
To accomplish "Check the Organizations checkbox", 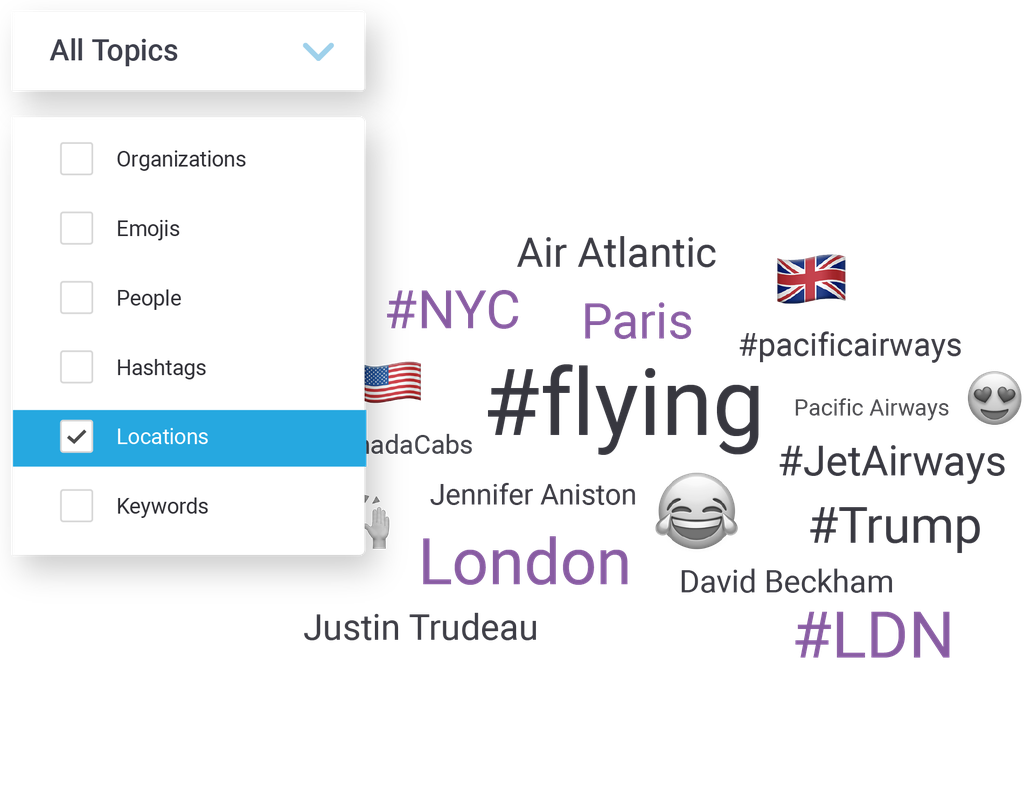I will 76,159.
